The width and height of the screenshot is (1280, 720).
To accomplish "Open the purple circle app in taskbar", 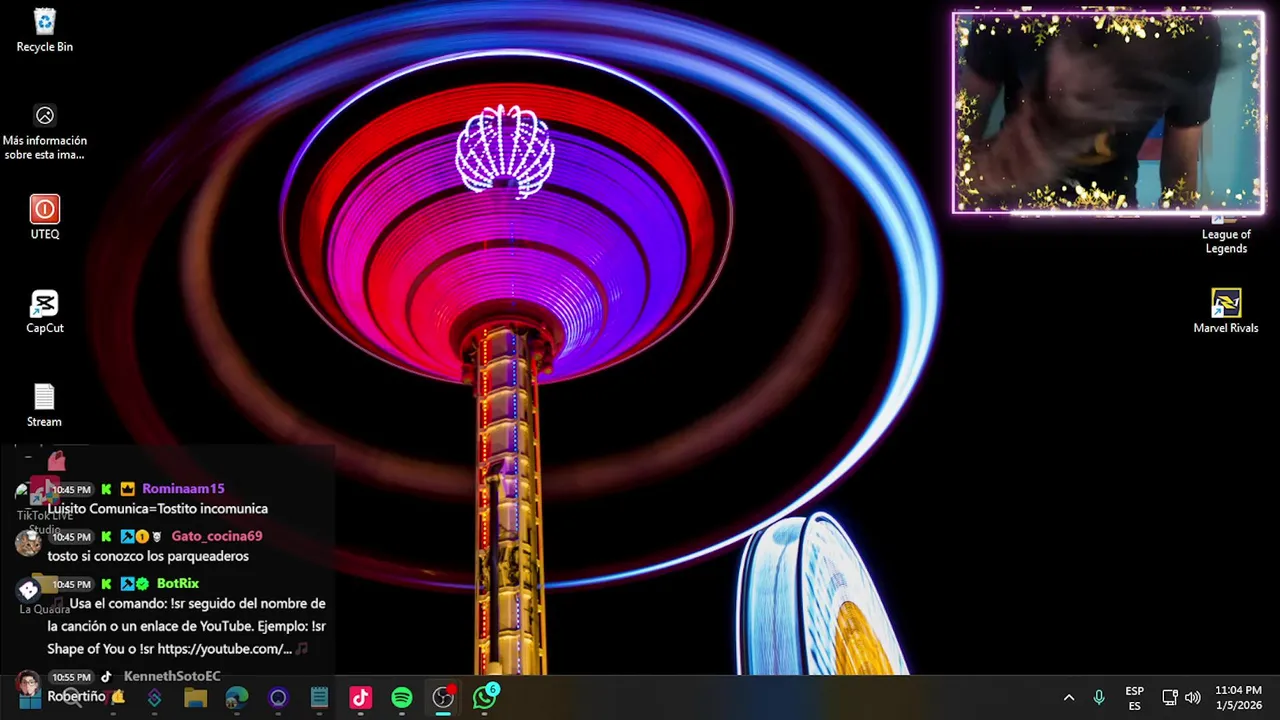I will pyautogui.click(x=278, y=698).
